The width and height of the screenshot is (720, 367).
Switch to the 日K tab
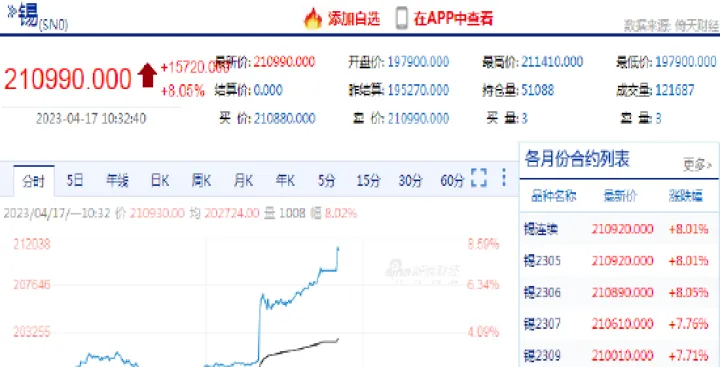click(x=159, y=181)
